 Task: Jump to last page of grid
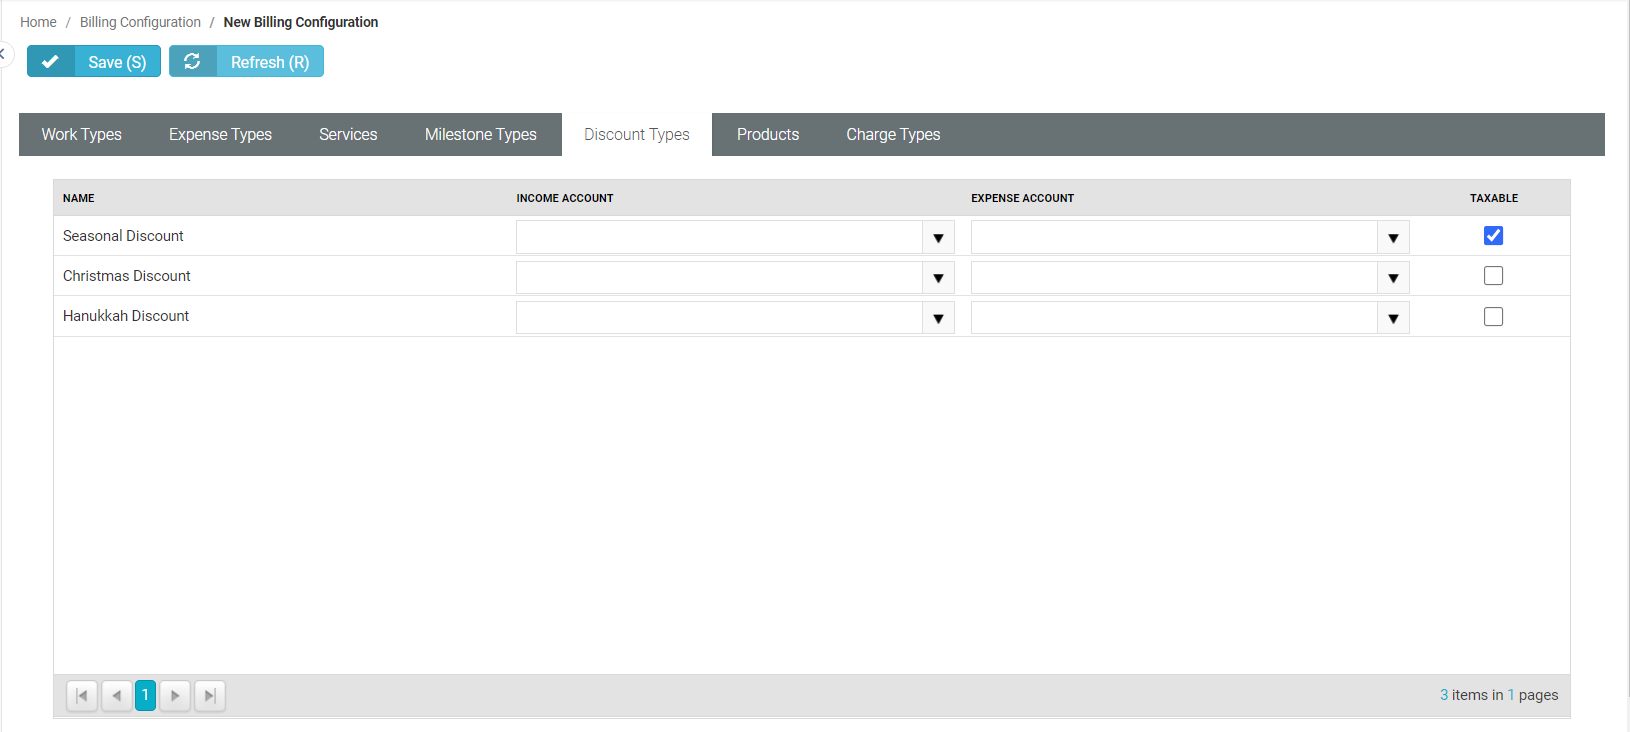point(210,696)
